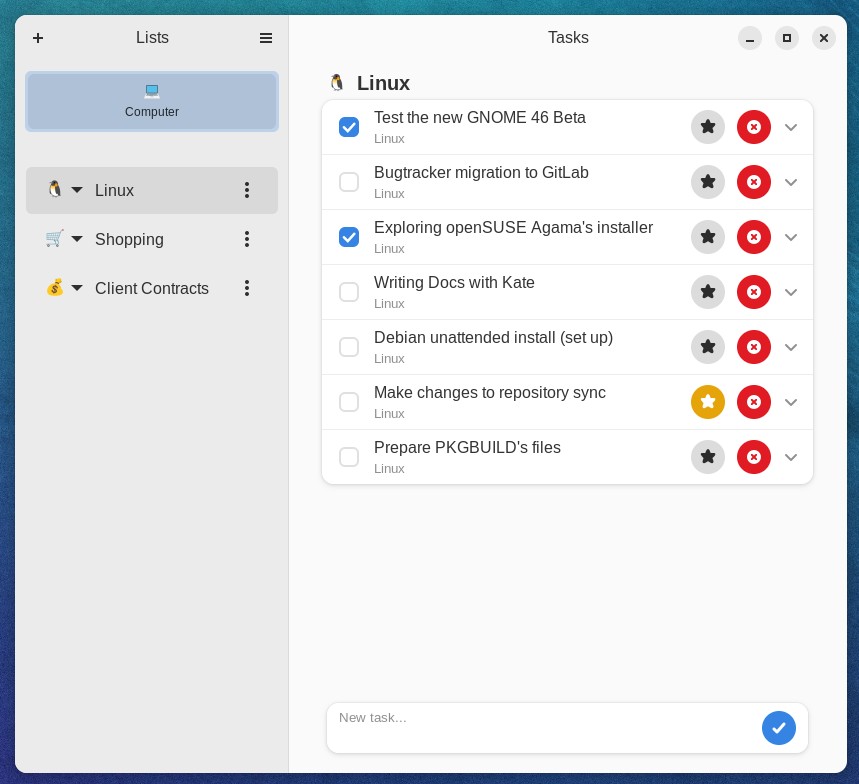
Task: Minimize the Tasks window
Action: (749, 38)
